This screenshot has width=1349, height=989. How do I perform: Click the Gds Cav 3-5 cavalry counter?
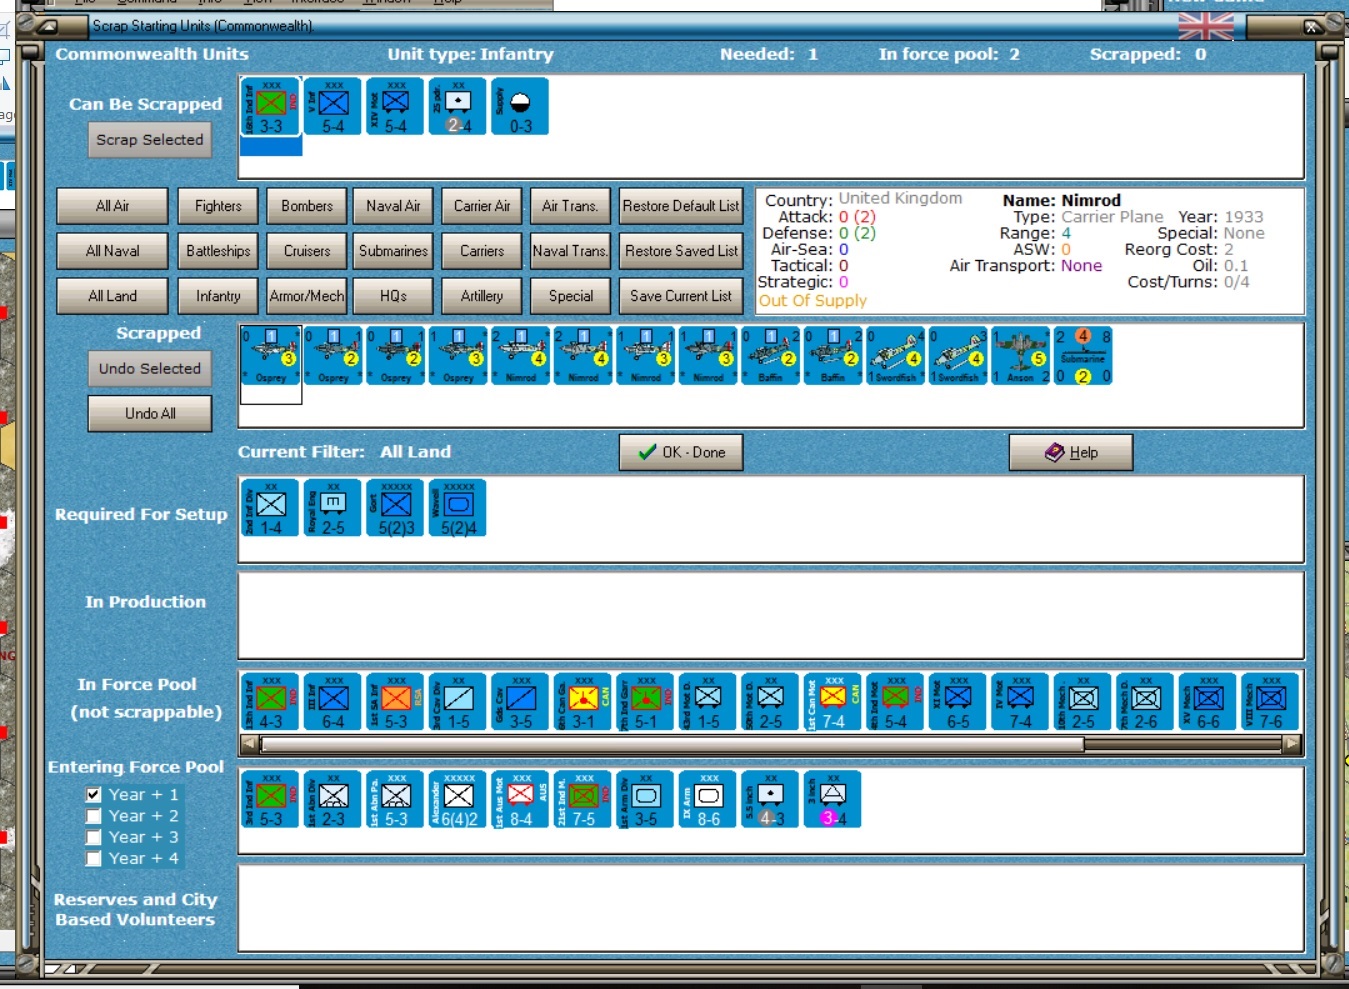[x=520, y=702]
